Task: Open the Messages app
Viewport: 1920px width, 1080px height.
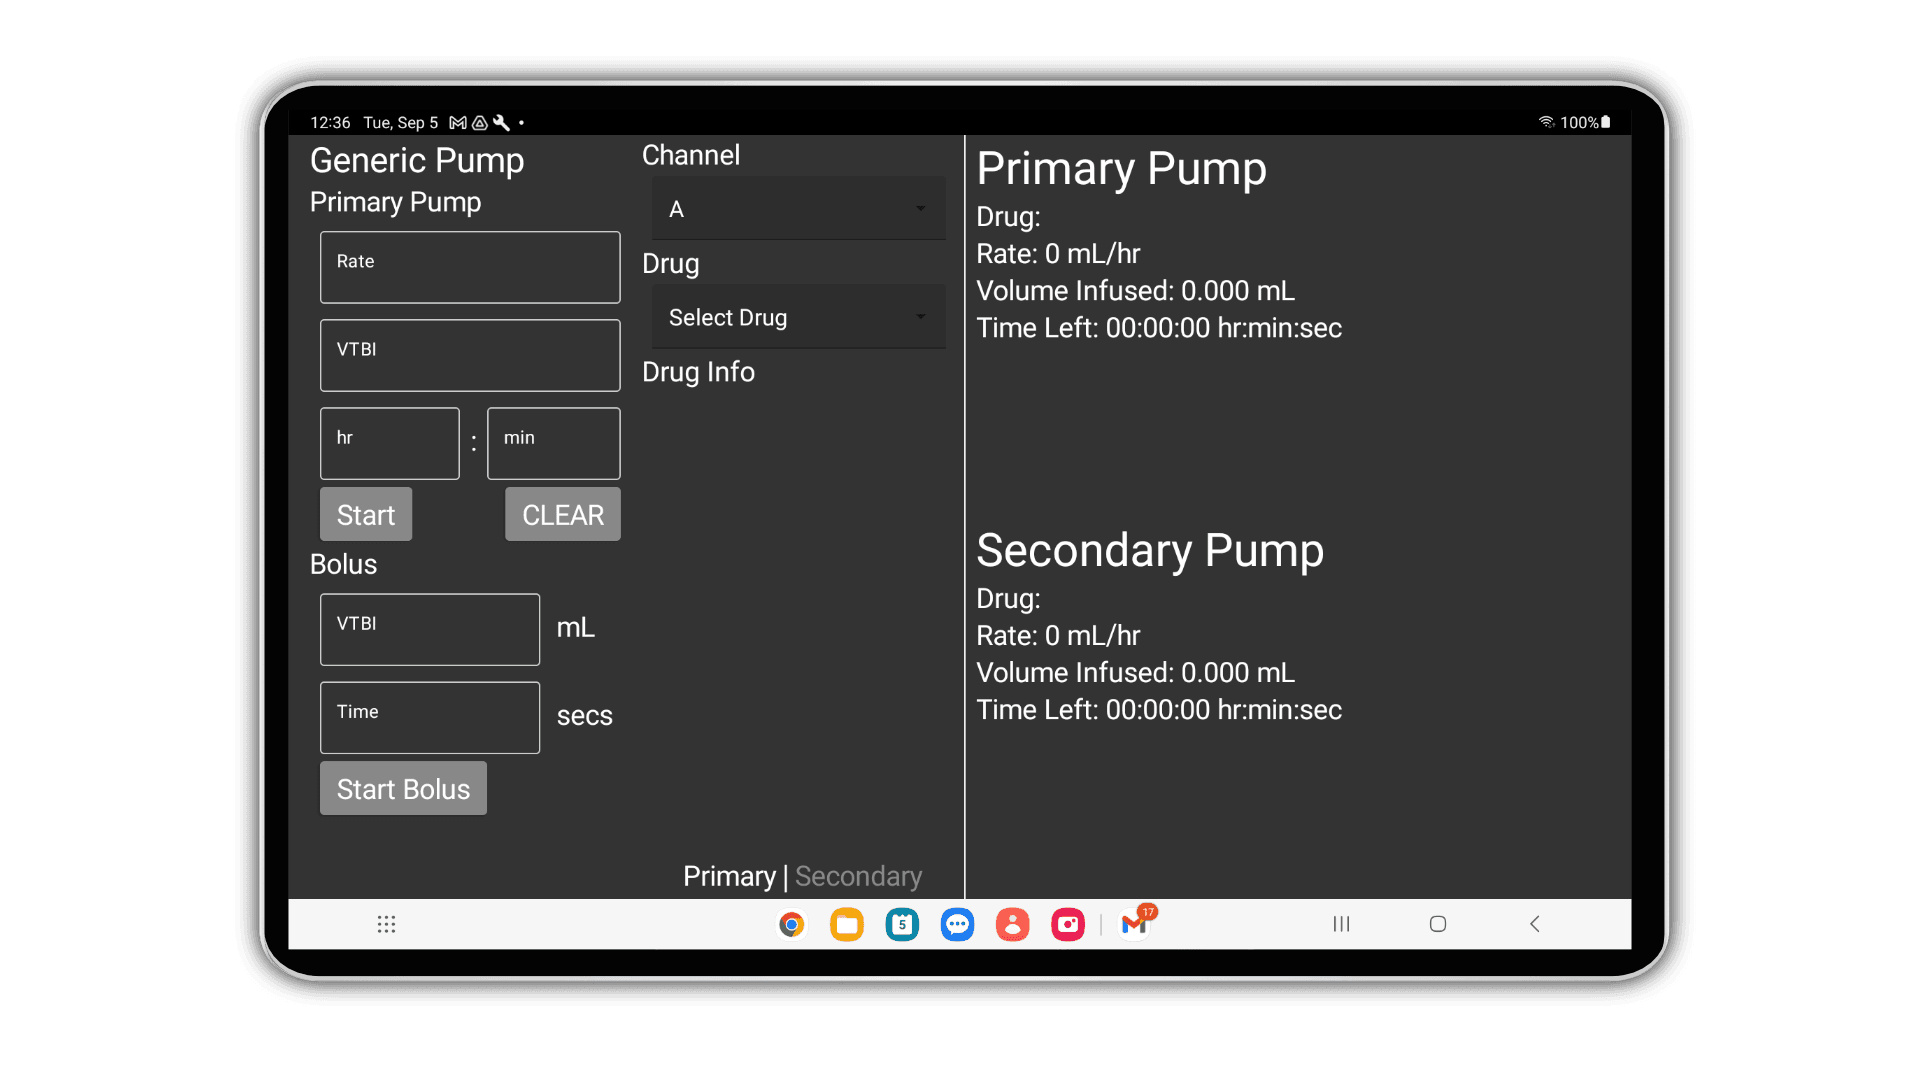Action: point(957,924)
